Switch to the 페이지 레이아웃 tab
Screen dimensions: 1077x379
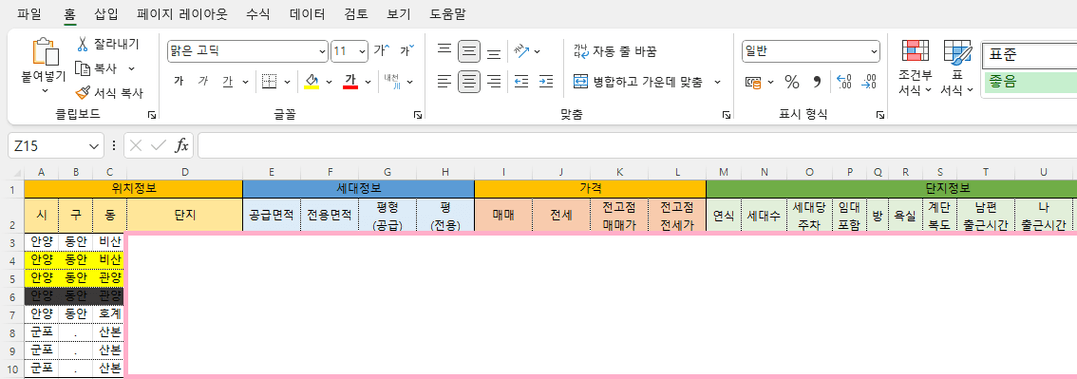click(x=182, y=13)
